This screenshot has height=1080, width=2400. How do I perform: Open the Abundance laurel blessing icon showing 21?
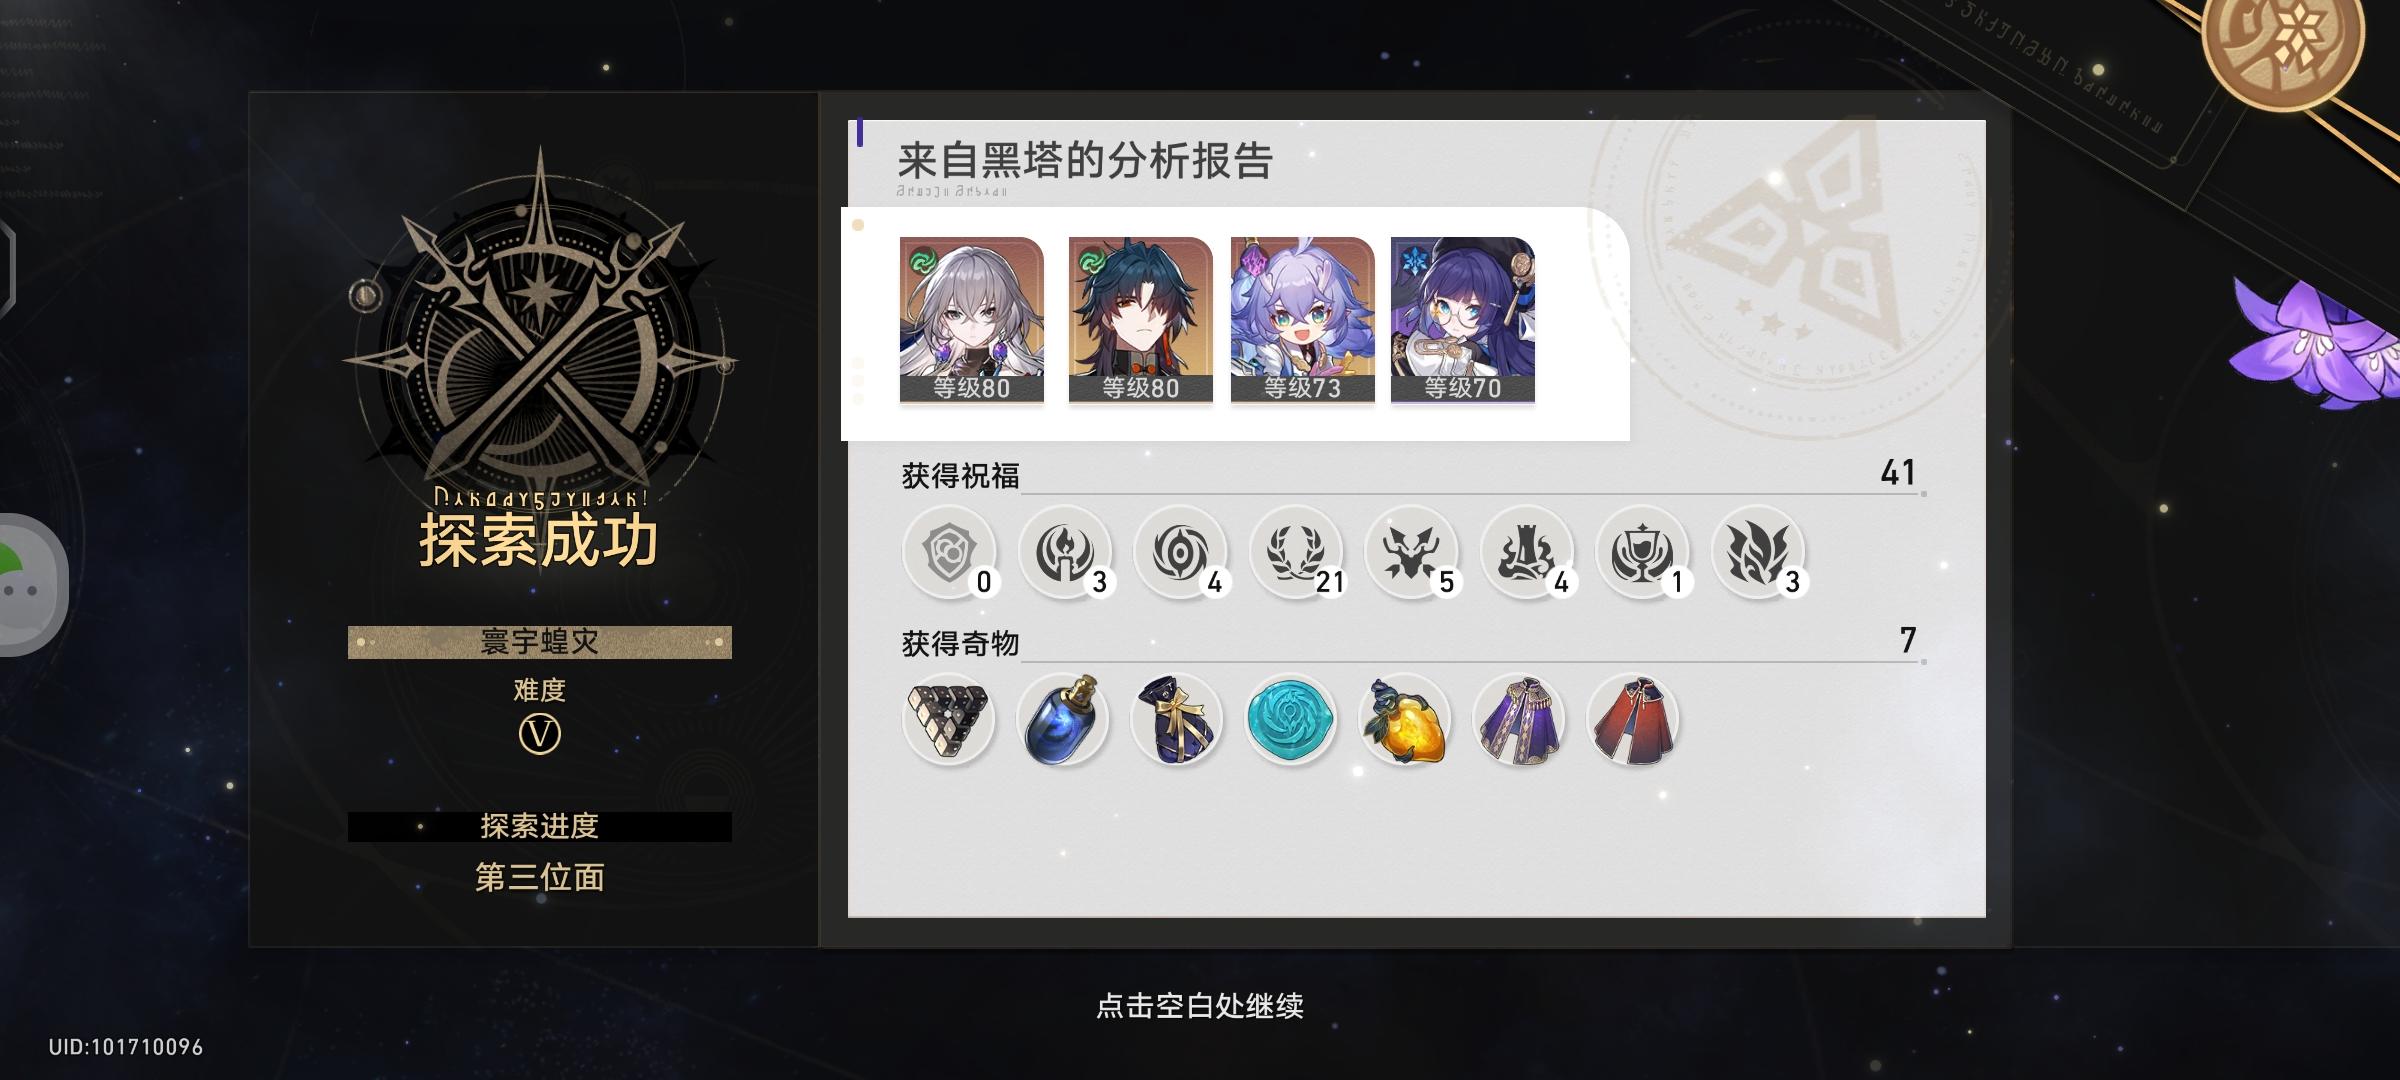click(1297, 552)
